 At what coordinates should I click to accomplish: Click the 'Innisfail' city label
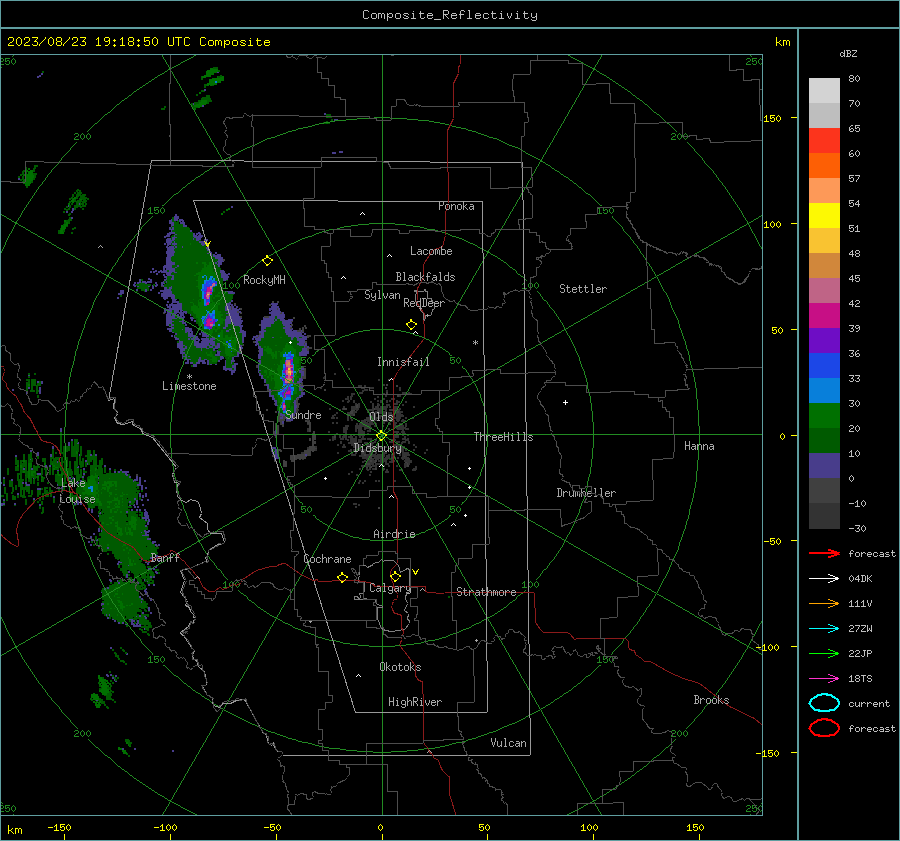pyautogui.click(x=403, y=362)
